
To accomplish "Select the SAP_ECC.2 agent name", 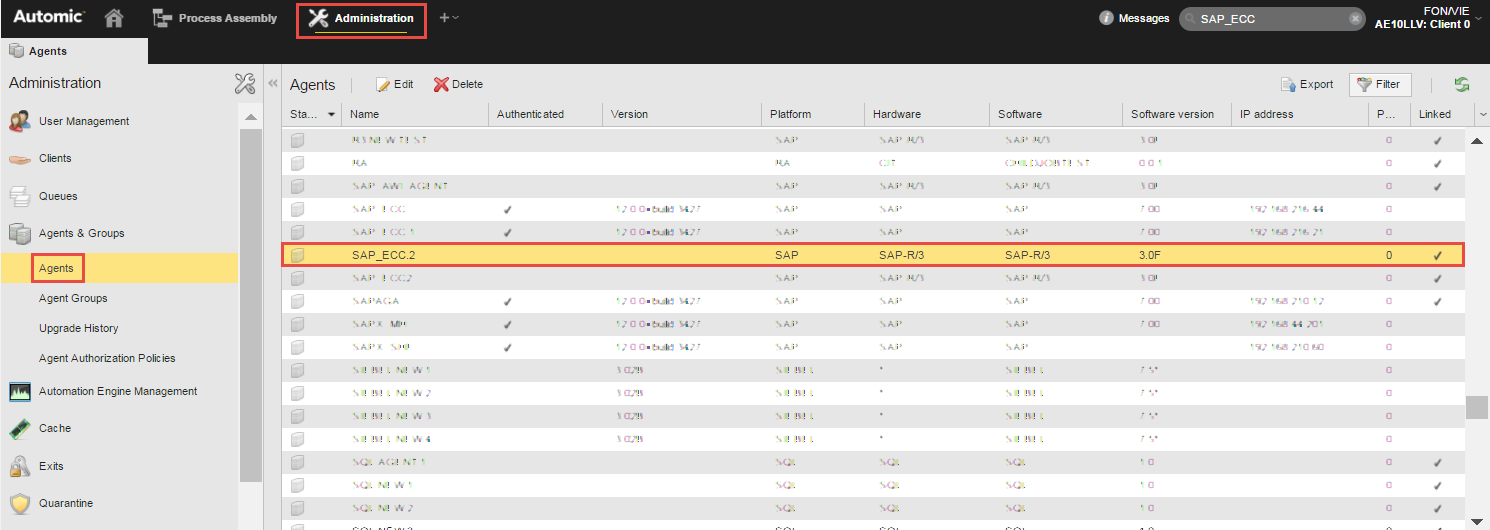I will coord(384,255).
